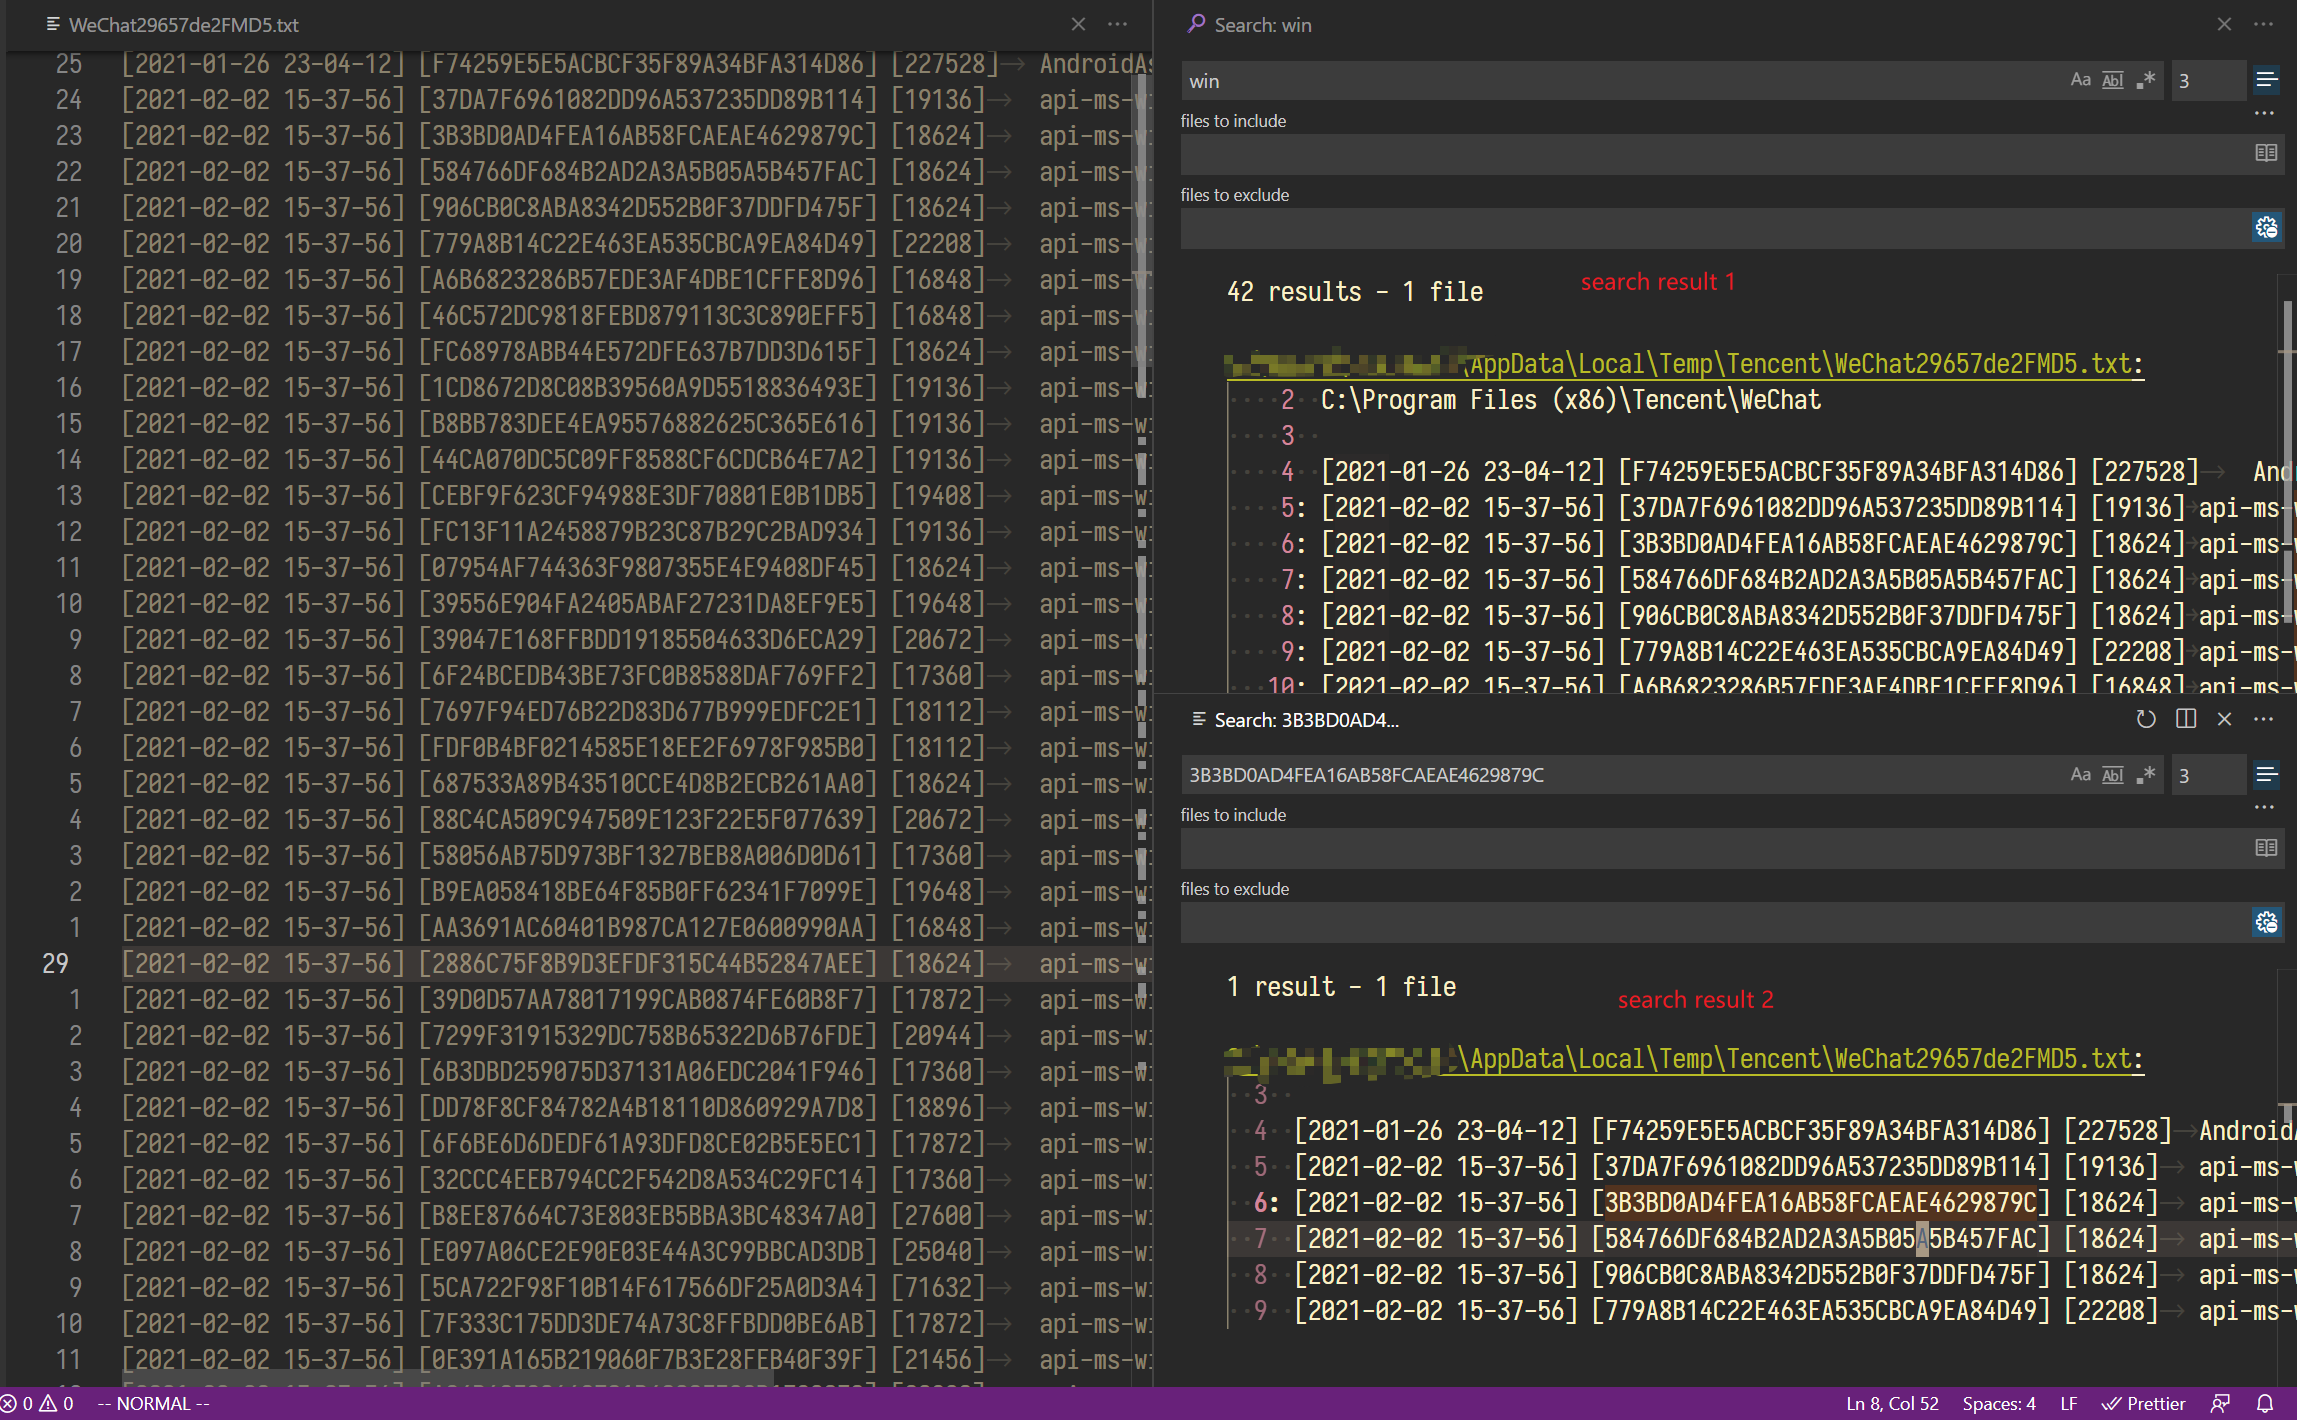Viewport: 2297px width, 1420px height.
Task: Open 3B3BD0AD search results in editor
Action: pos(2186,719)
